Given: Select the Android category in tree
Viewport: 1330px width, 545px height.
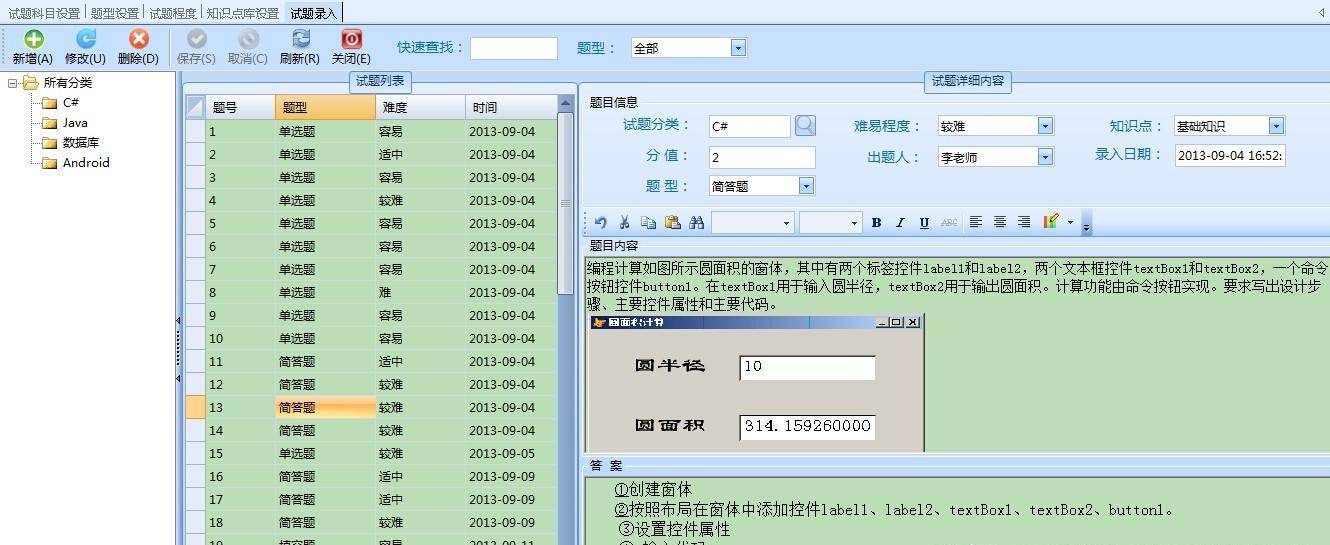Looking at the screenshot, I should tap(86, 162).
